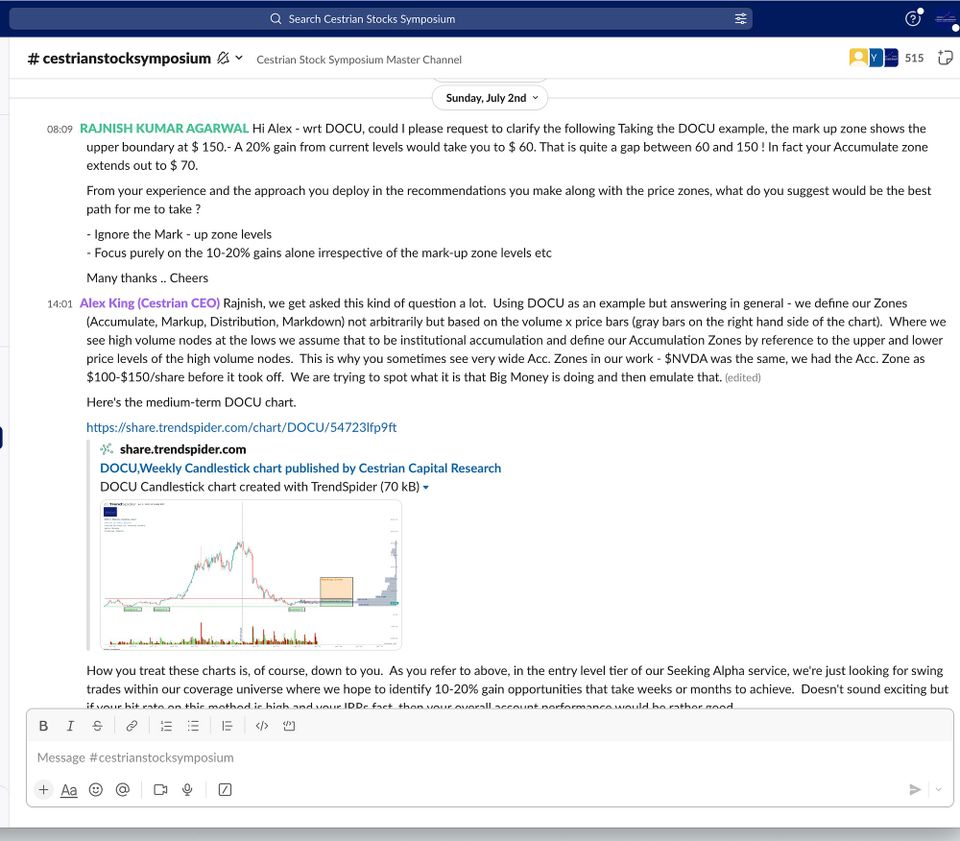Open DOCU Weekly Candlestick chart title link
Screen dimensions: 960x841
click(300, 468)
